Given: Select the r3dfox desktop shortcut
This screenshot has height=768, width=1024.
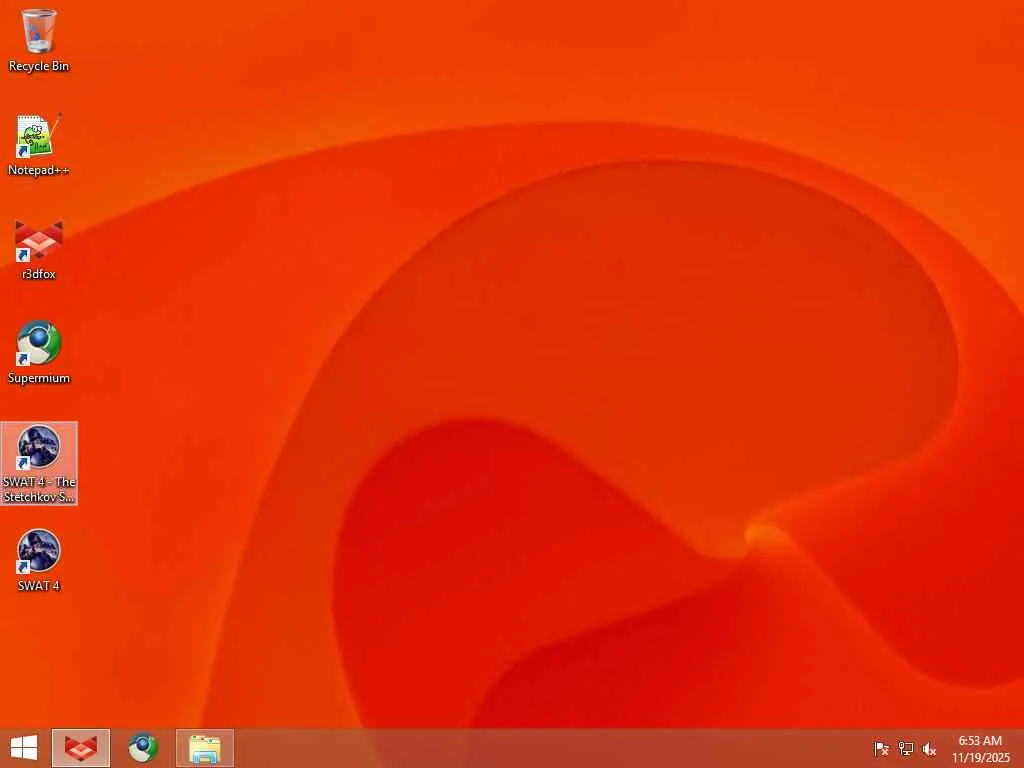Looking at the screenshot, I should 39,249.
